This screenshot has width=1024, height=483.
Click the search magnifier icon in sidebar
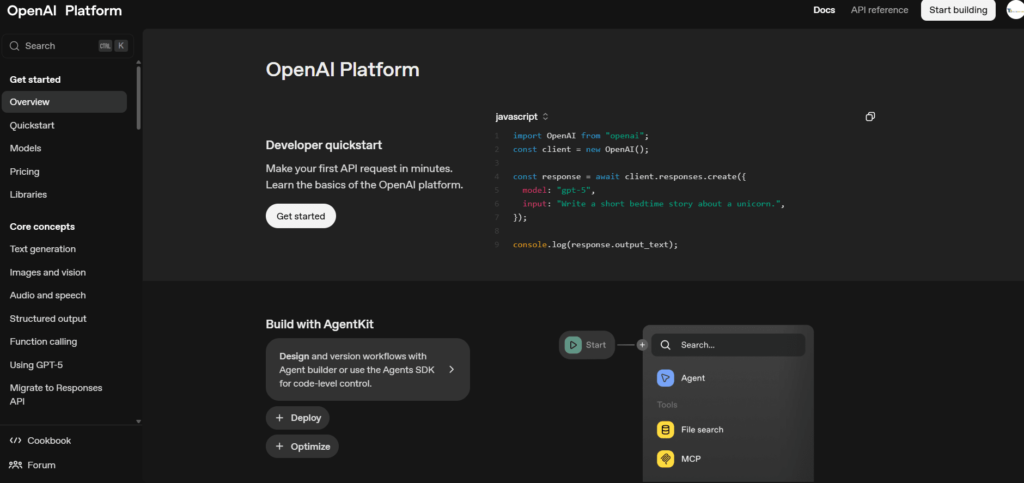14,46
